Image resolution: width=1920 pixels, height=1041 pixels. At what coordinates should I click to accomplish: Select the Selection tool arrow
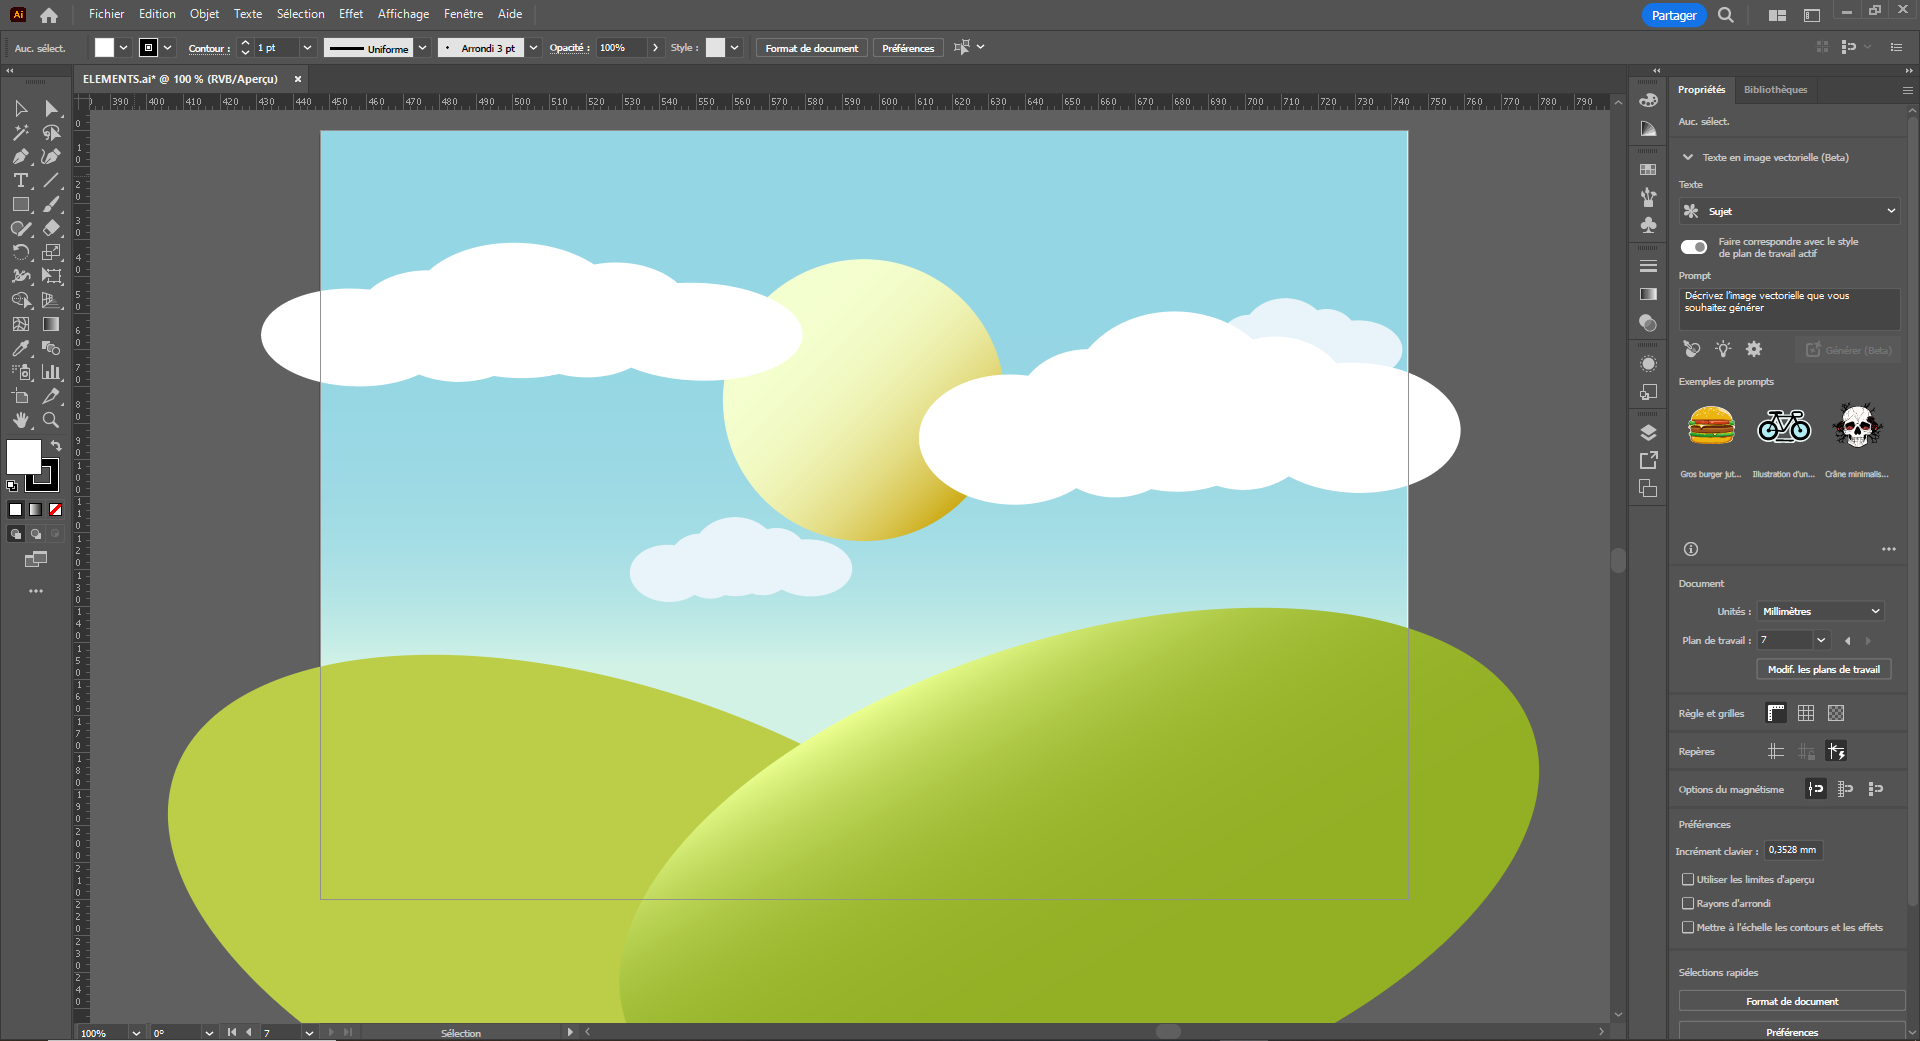click(21, 108)
